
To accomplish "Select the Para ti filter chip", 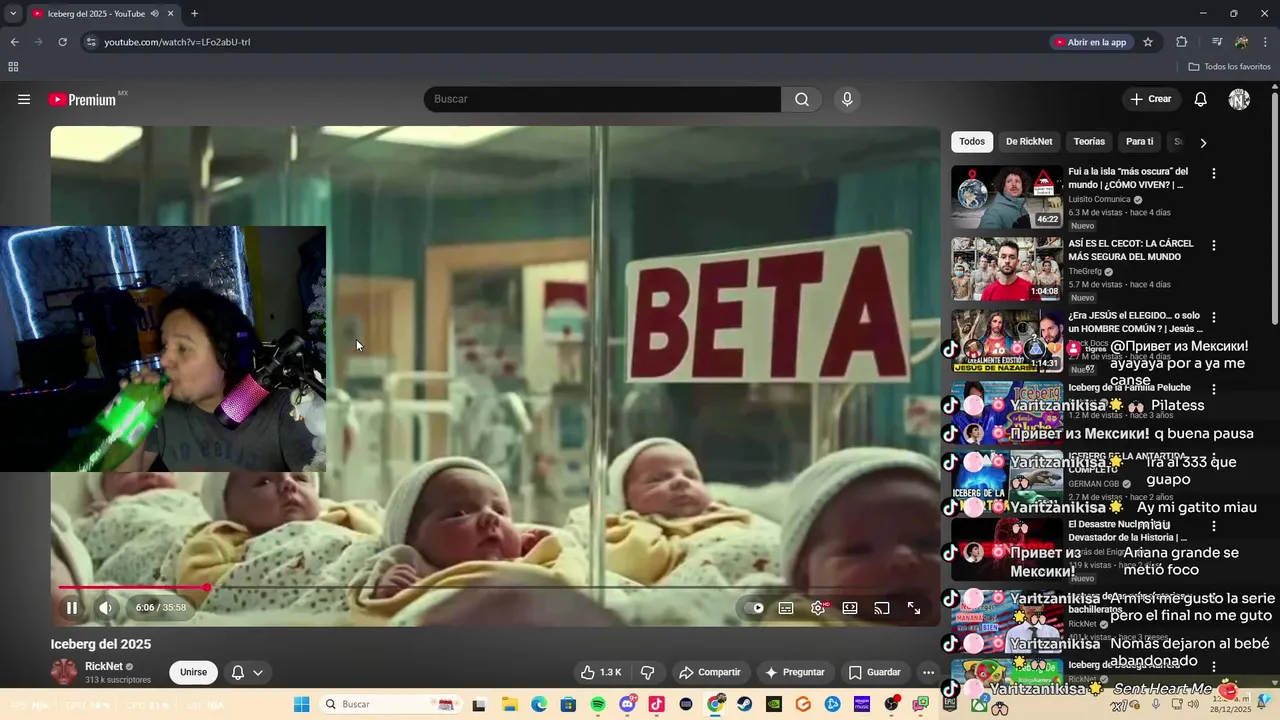I will (1139, 142).
